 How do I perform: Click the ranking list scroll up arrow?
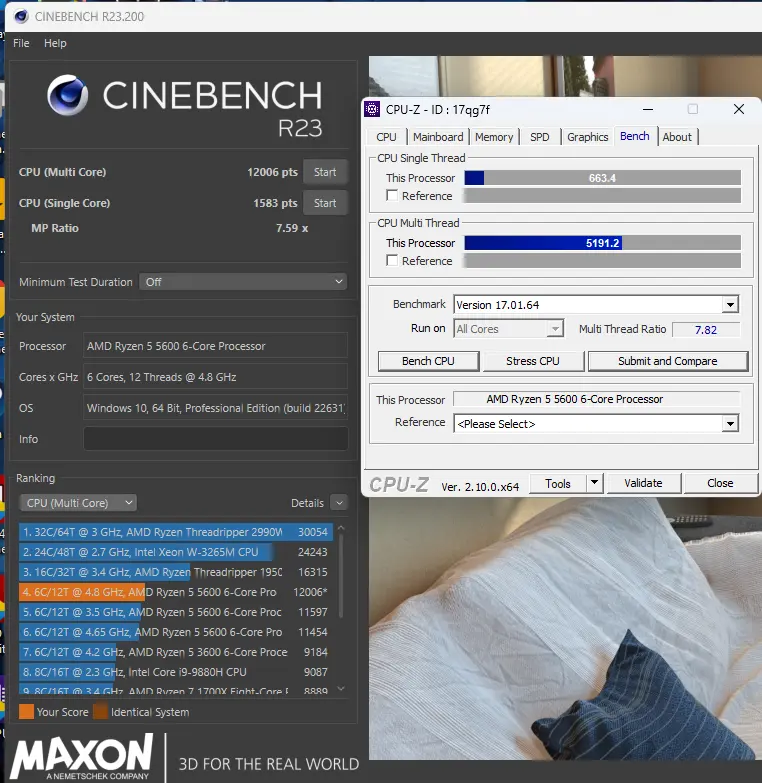(x=341, y=528)
